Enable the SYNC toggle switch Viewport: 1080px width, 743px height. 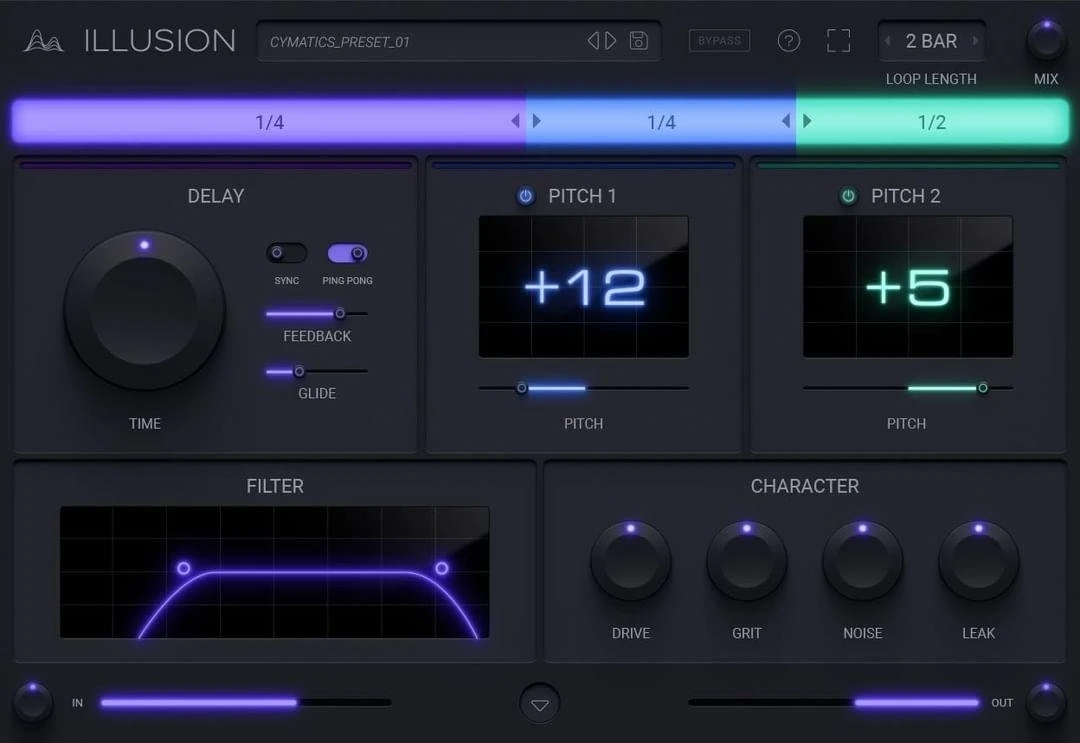point(287,253)
